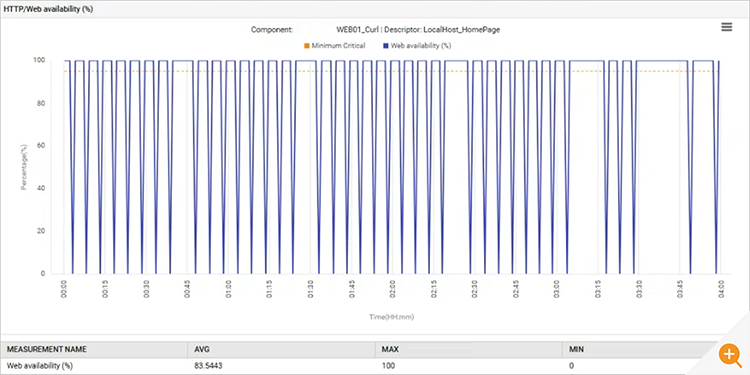
Task: Click the 00:00 time axis label
Action: point(64,289)
